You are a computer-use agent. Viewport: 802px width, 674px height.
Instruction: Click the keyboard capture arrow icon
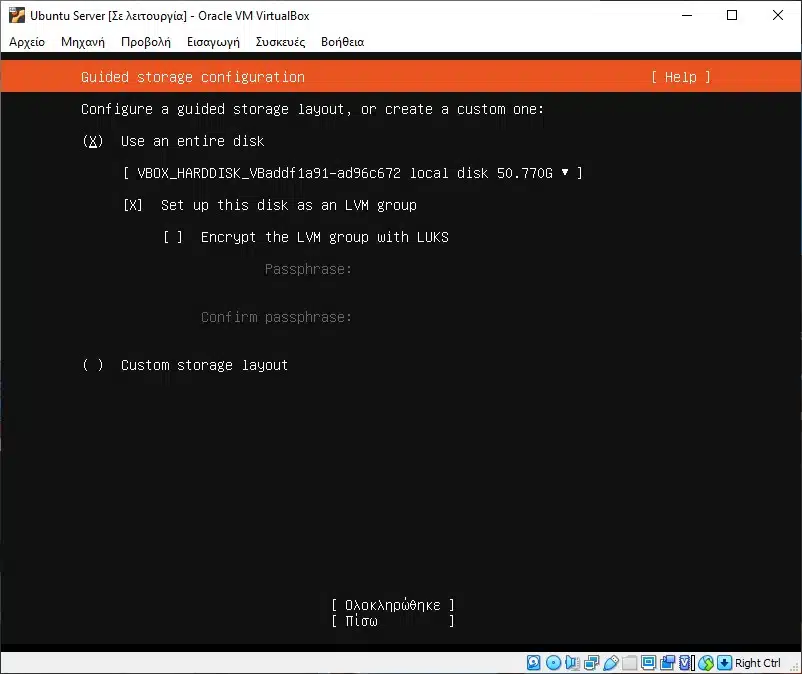coord(724,663)
